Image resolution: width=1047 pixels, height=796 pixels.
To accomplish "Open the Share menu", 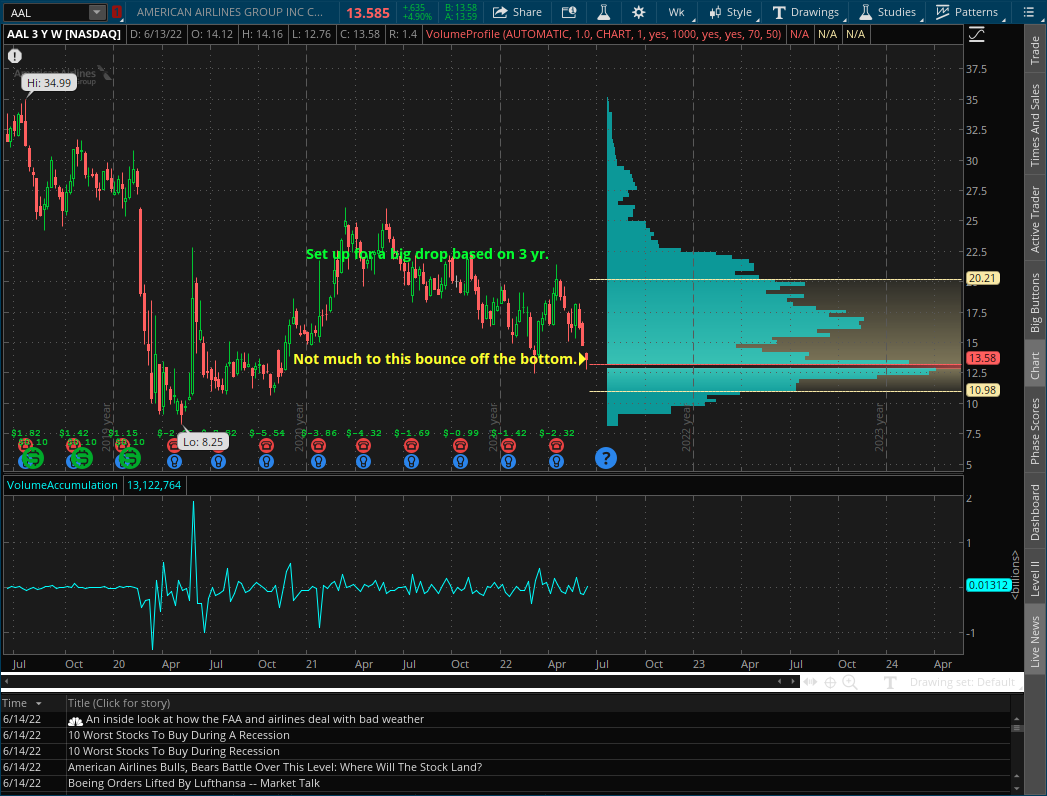I will click(x=514, y=12).
